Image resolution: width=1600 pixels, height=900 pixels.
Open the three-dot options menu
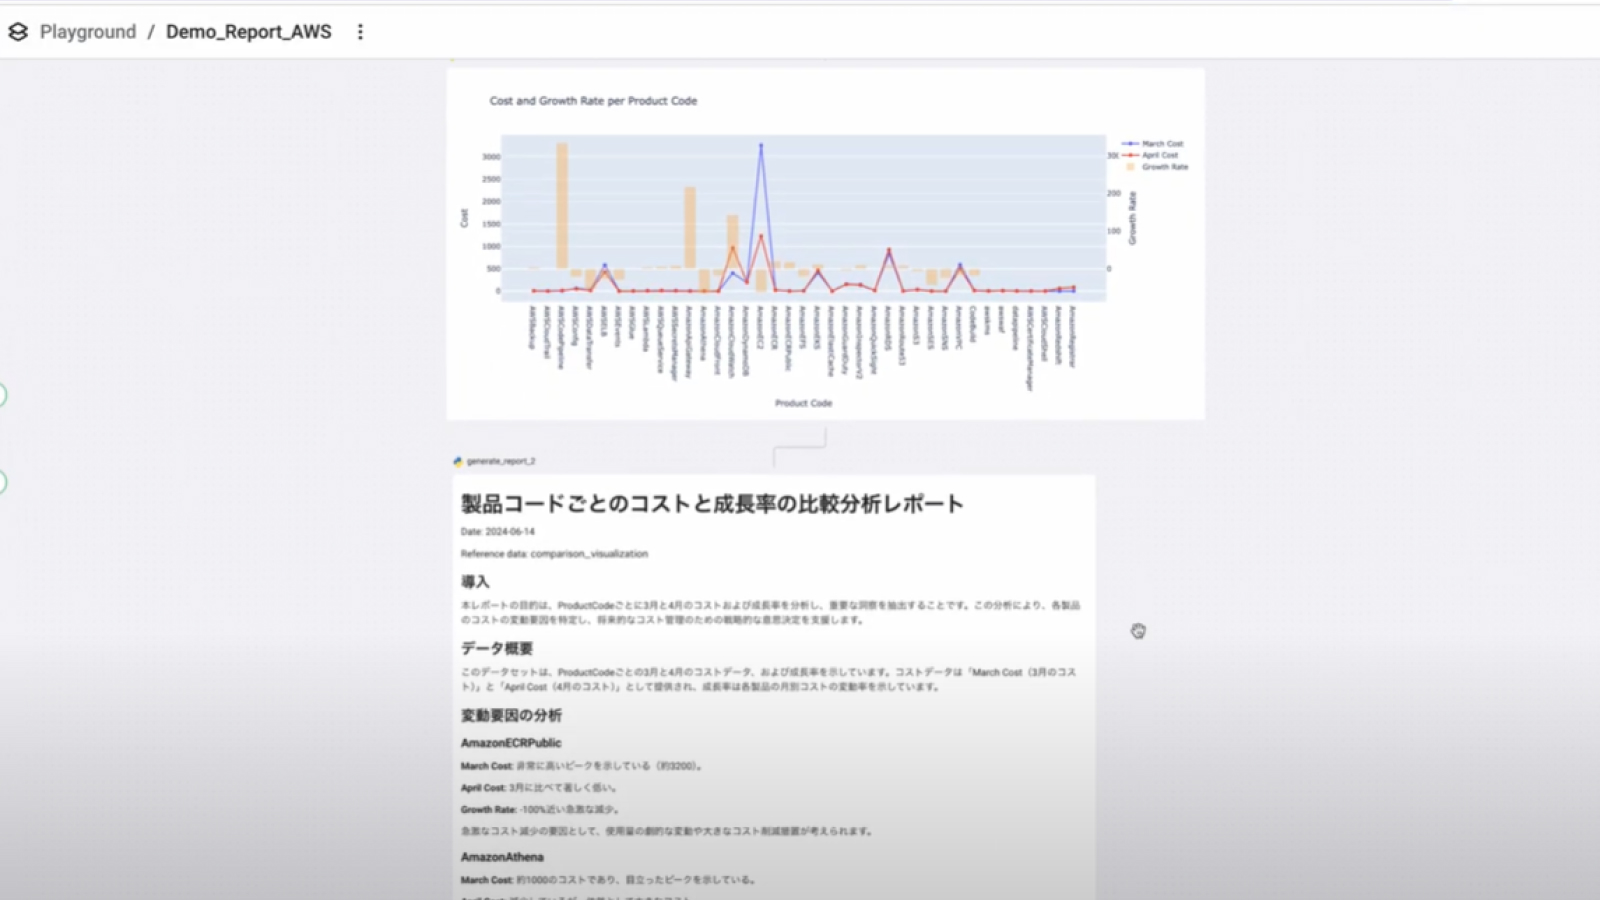[360, 32]
